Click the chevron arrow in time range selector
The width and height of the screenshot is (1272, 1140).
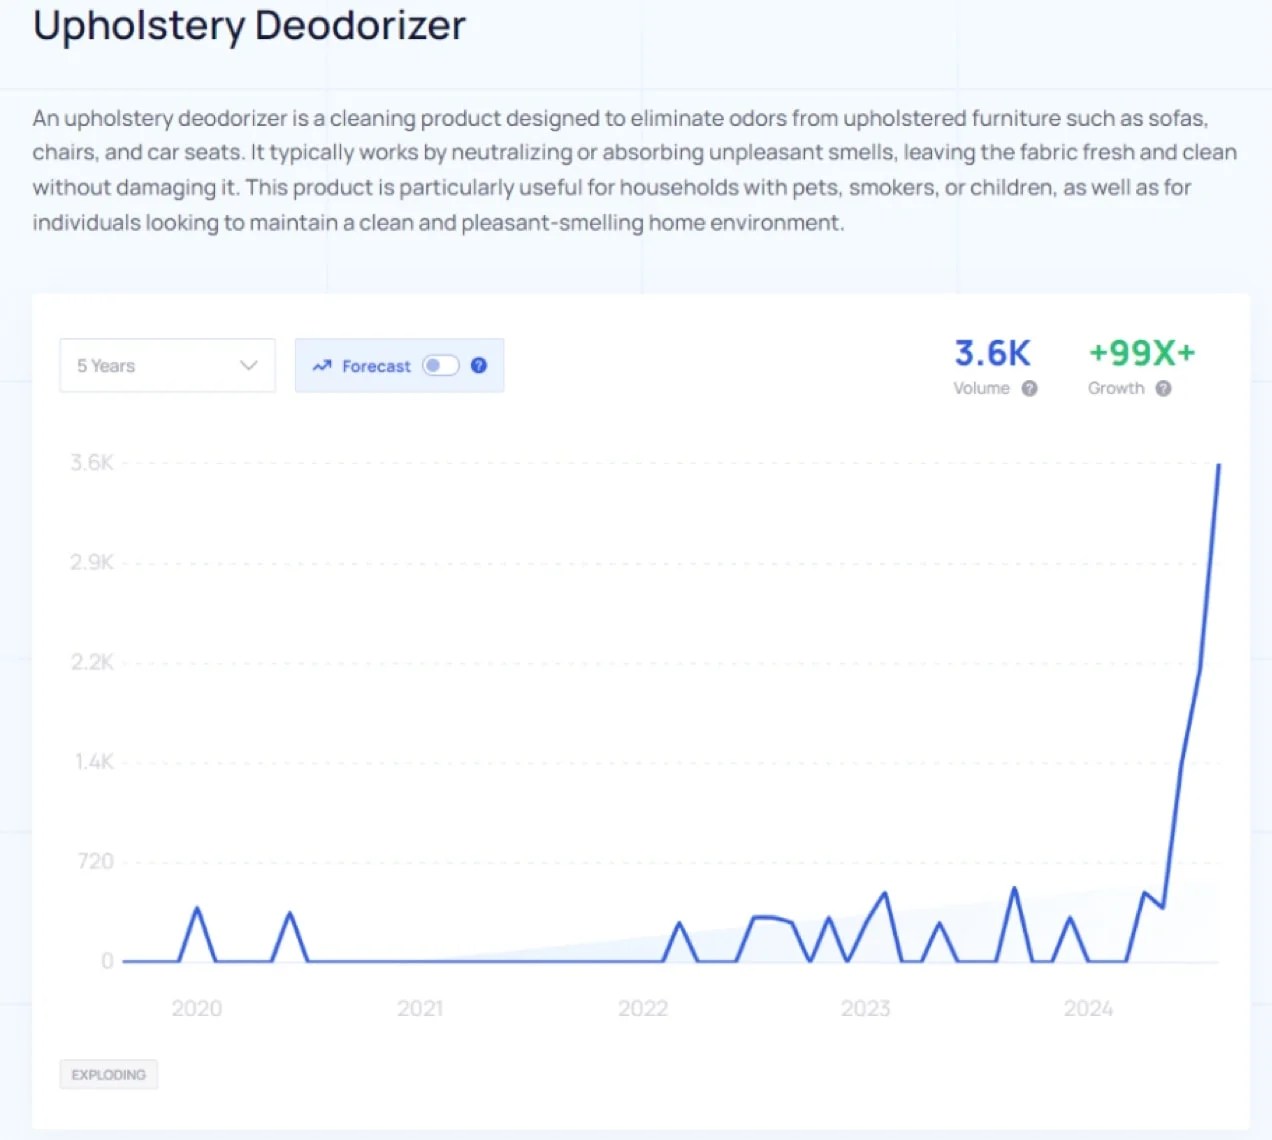249,366
